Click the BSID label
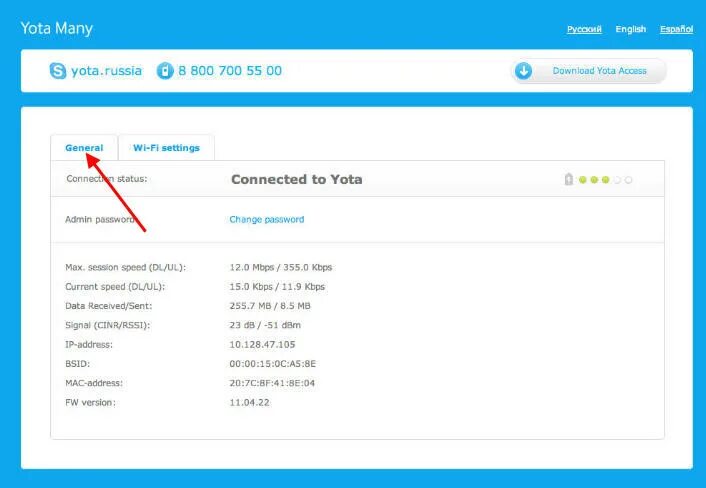The width and height of the screenshot is (706, 488). pos(77,364)
